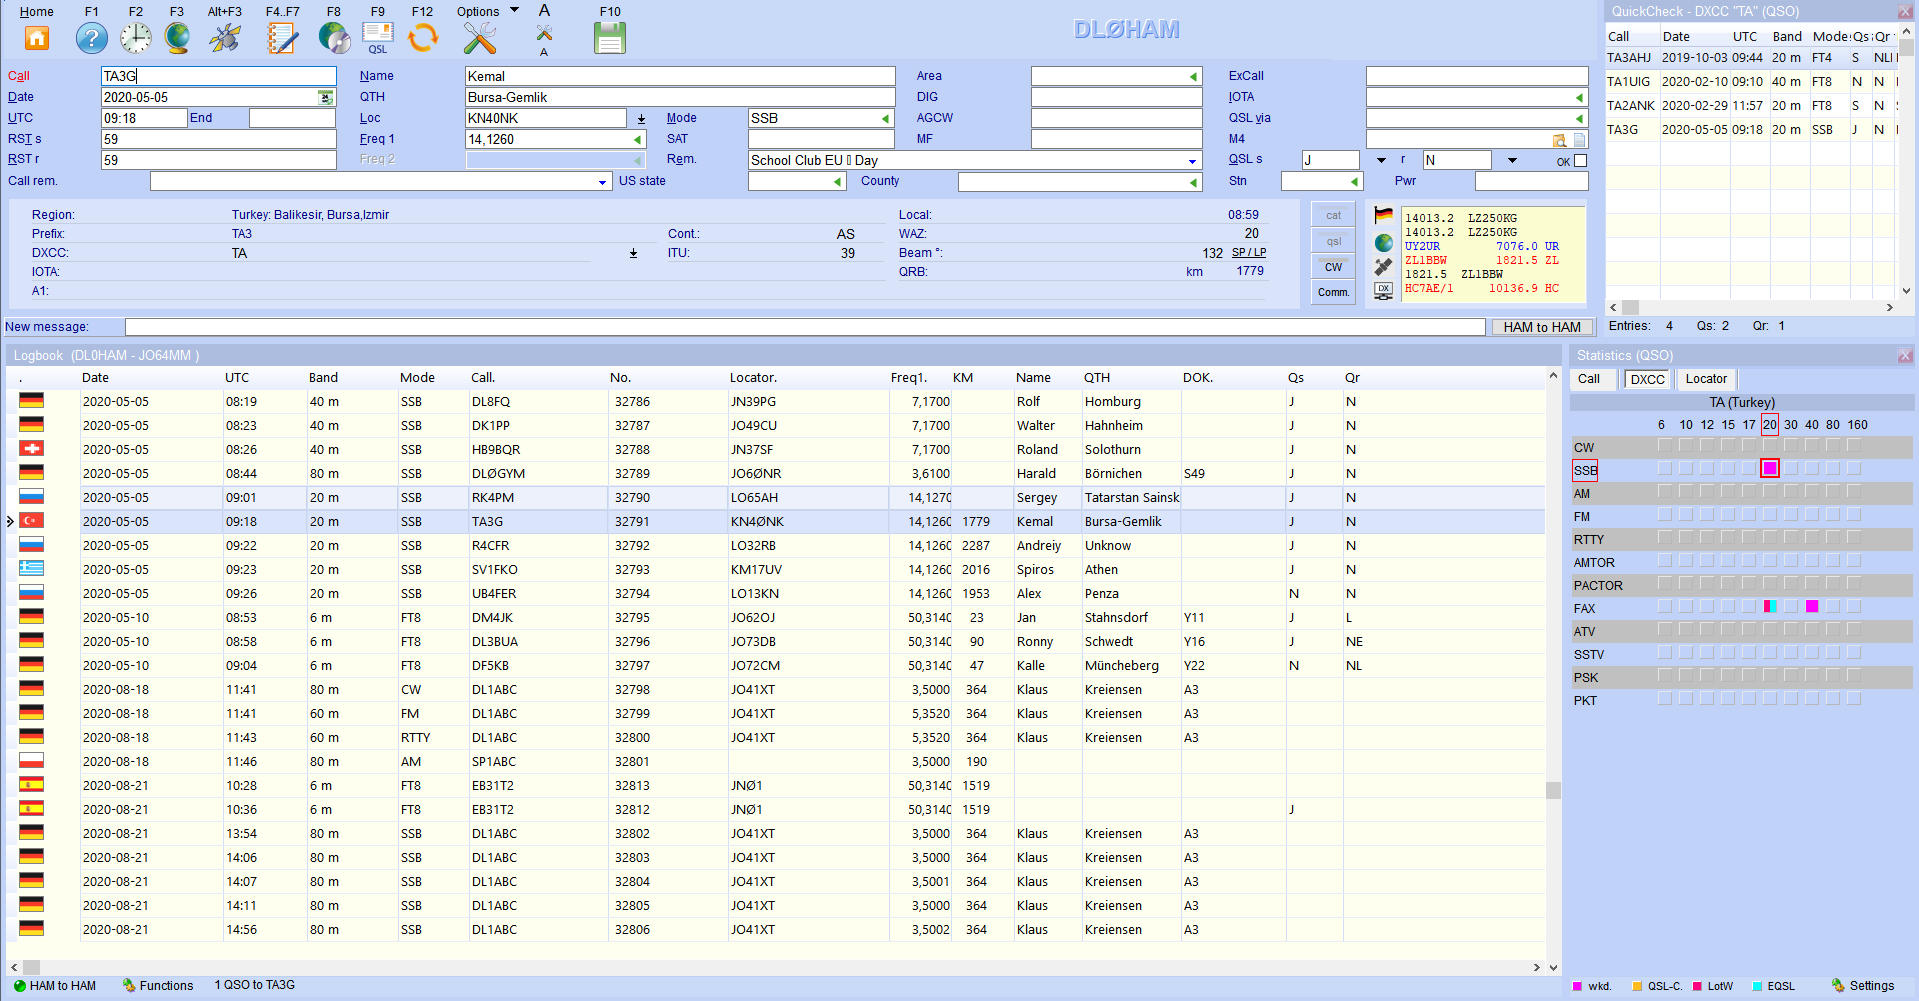Click the F2 clock icon
This screenshot has width=1919, height=1001.
(x=136, y=38)
